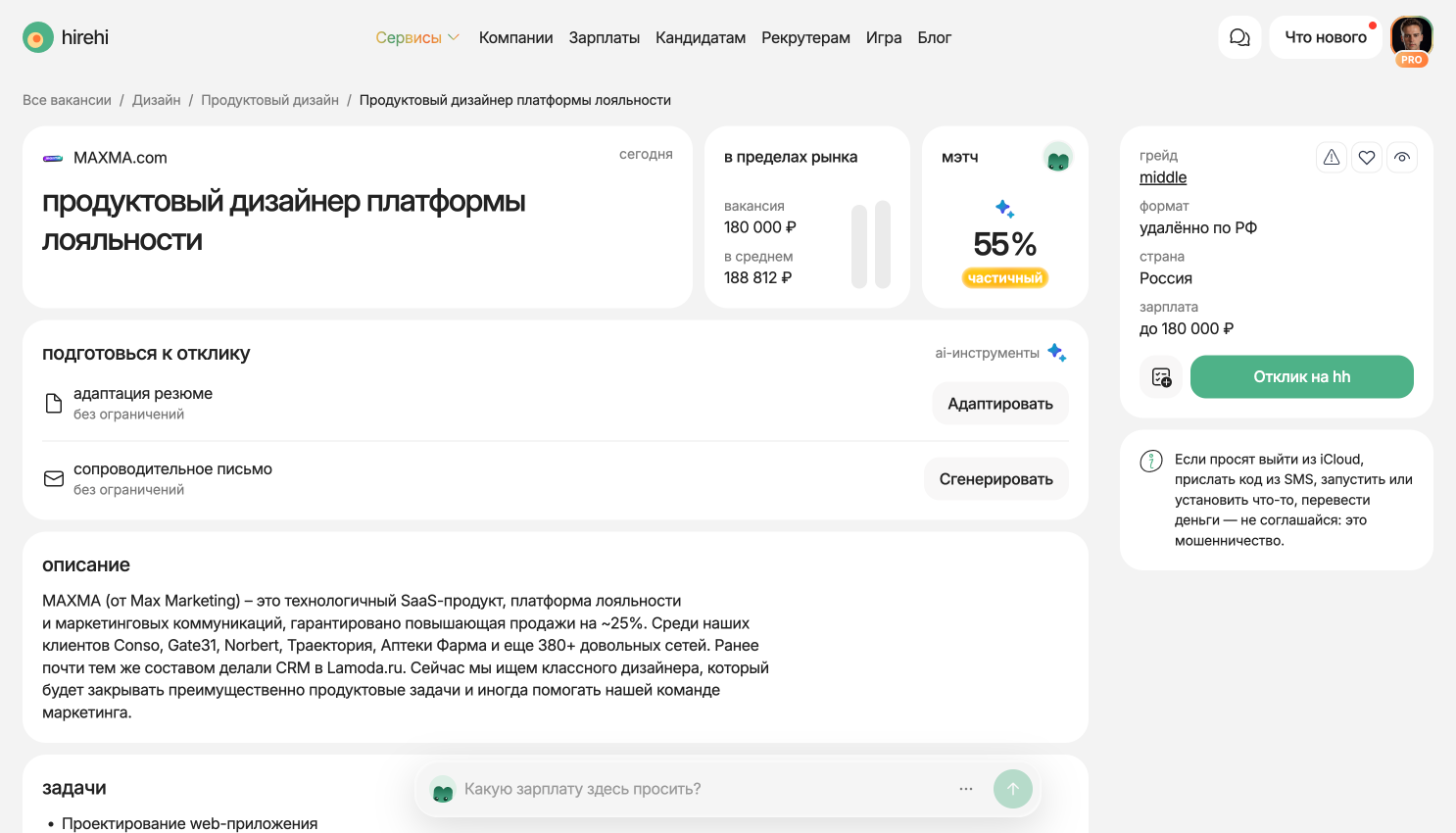Send the chat question with arrow button

click(1012, 789)
